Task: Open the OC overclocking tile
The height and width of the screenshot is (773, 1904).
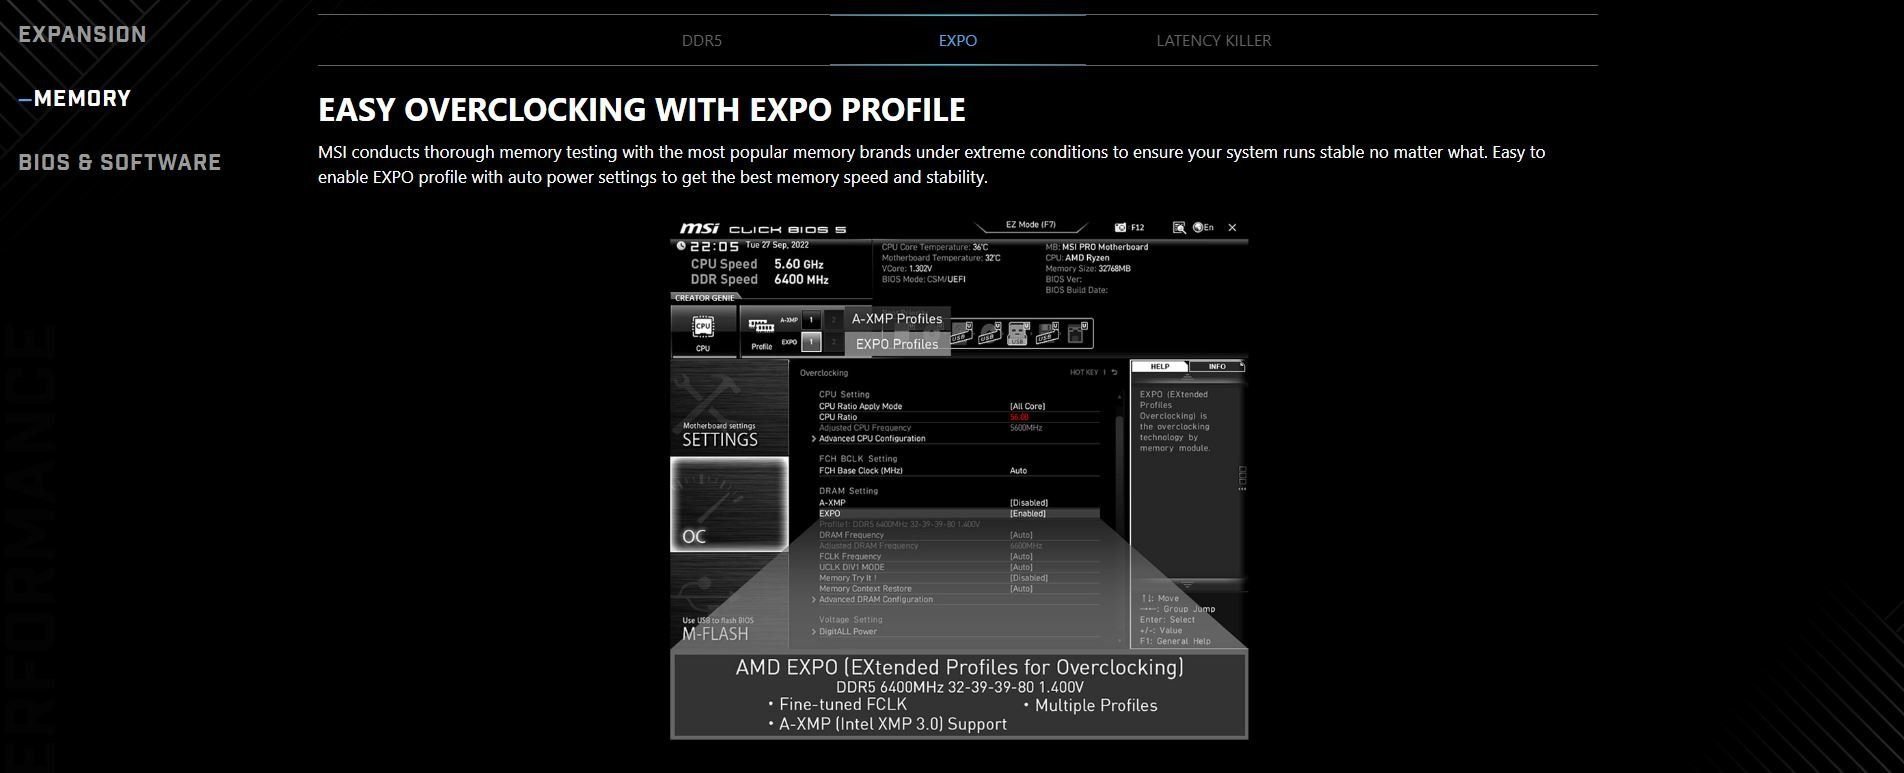Action: tap(729, 505)
